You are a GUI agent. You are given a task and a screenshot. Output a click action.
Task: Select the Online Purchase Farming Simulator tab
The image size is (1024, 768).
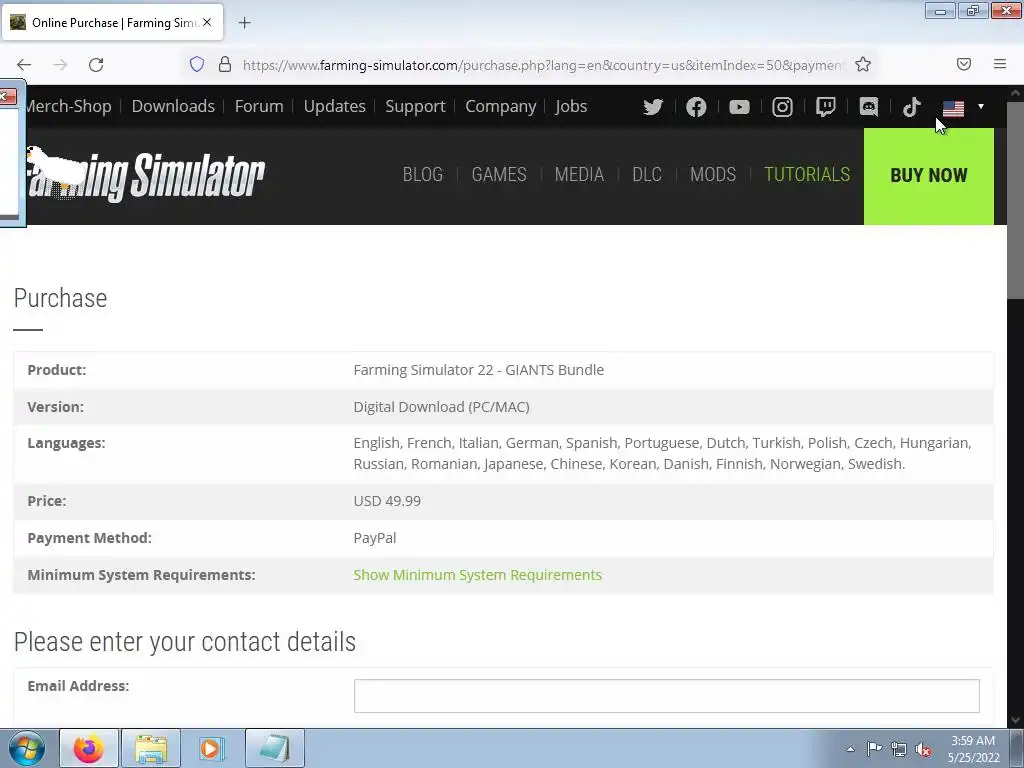click(112, 22)
